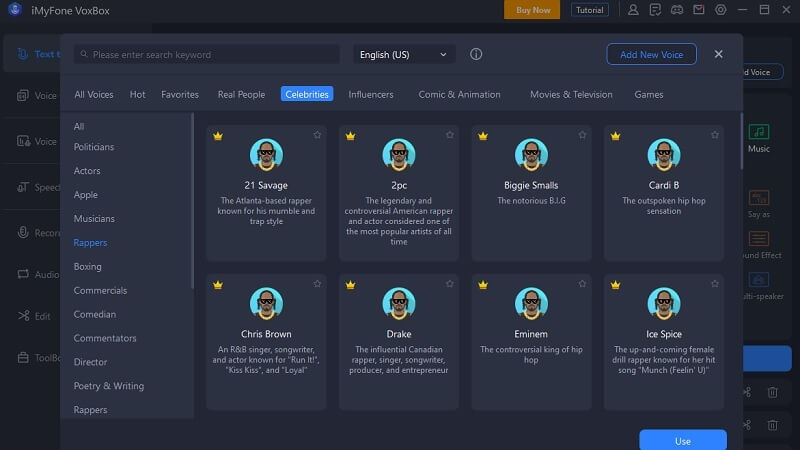The height and width of the screenshot is (450, 800).
Task: Click the search magnifier icon
Action: coord(84,54)
